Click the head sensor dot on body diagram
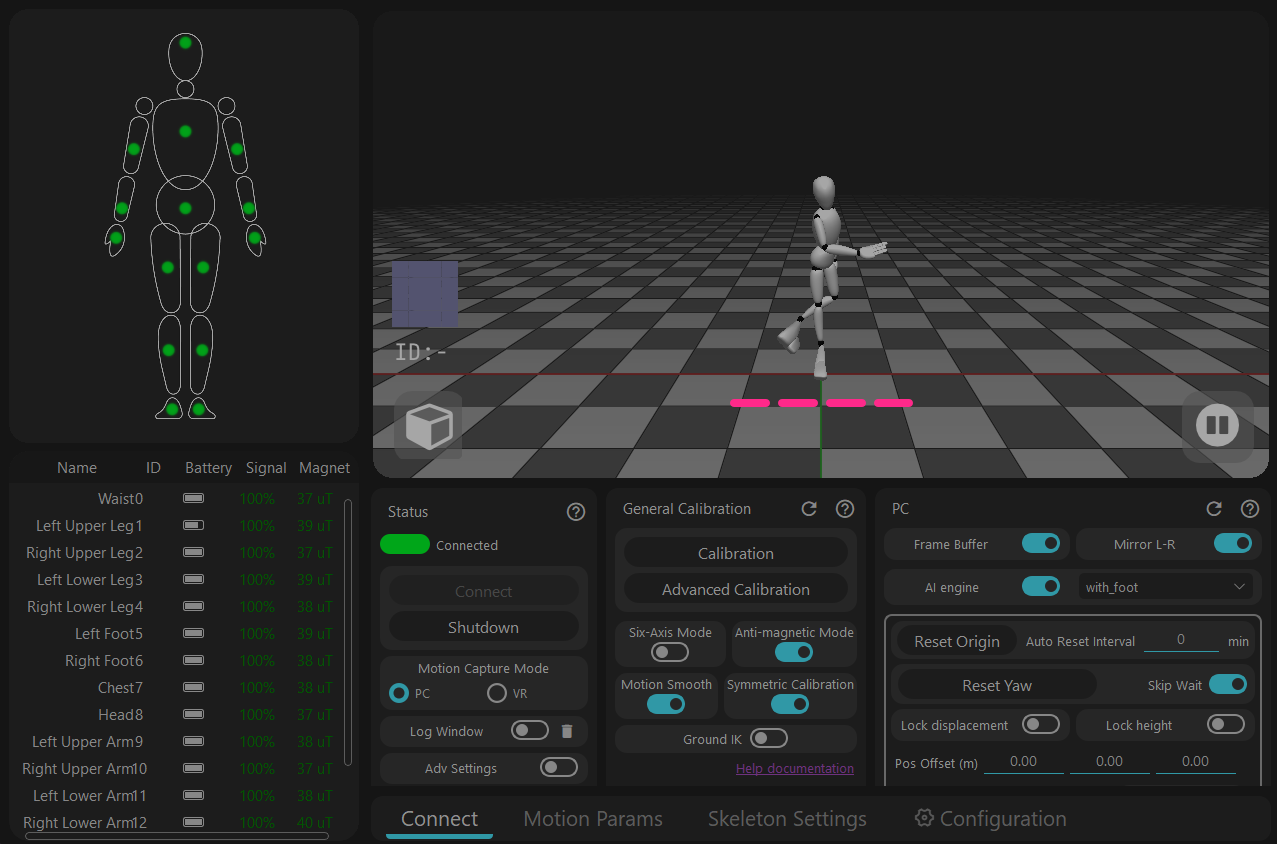This screenshot has width=1277, height=844. tap(185, 42)
